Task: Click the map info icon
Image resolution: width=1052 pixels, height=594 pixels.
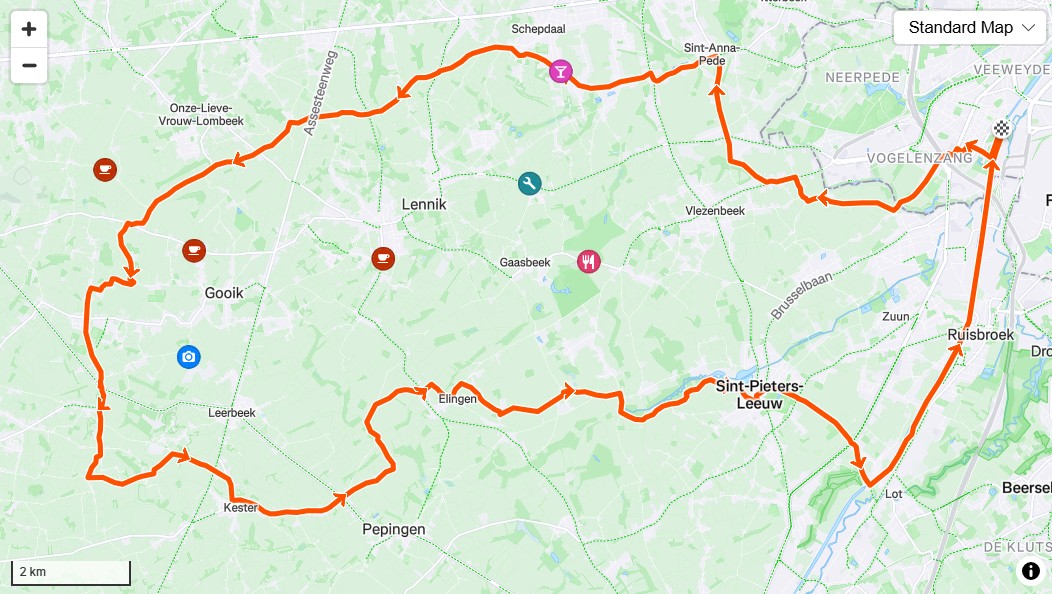Action: click(1031, 571)
